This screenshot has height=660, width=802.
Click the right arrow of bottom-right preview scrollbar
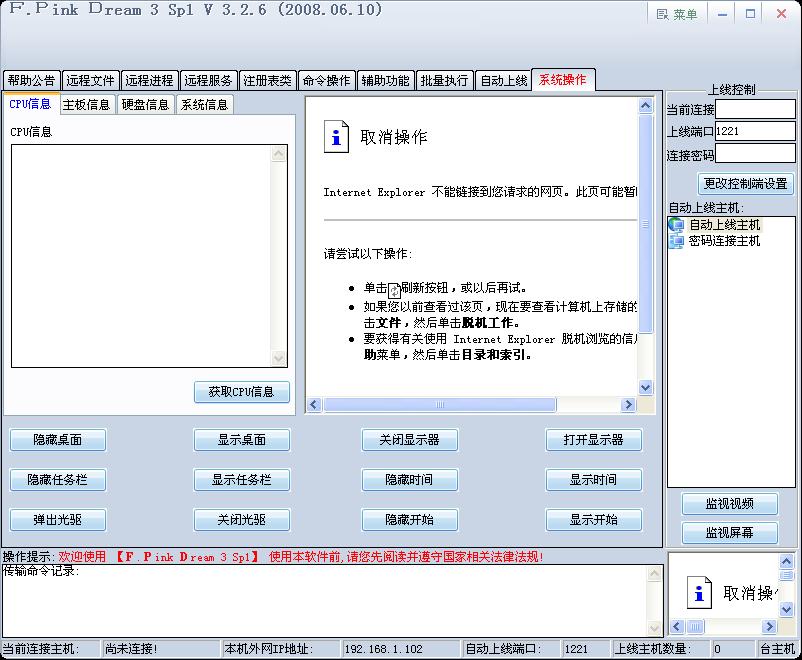pos(769,626)
